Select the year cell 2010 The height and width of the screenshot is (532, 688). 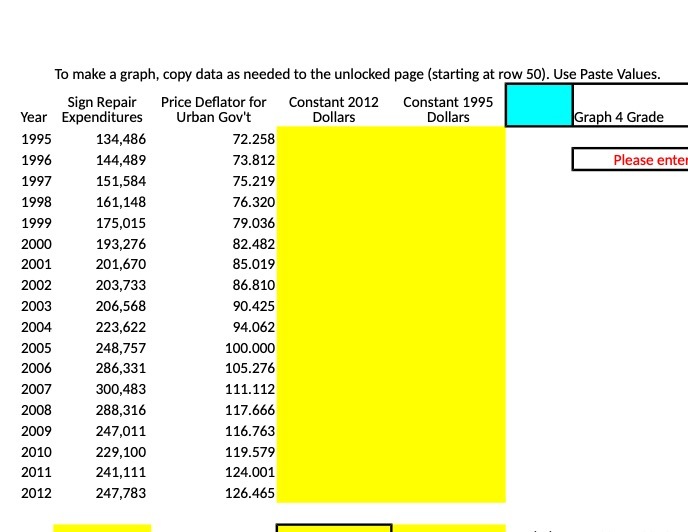36,453
